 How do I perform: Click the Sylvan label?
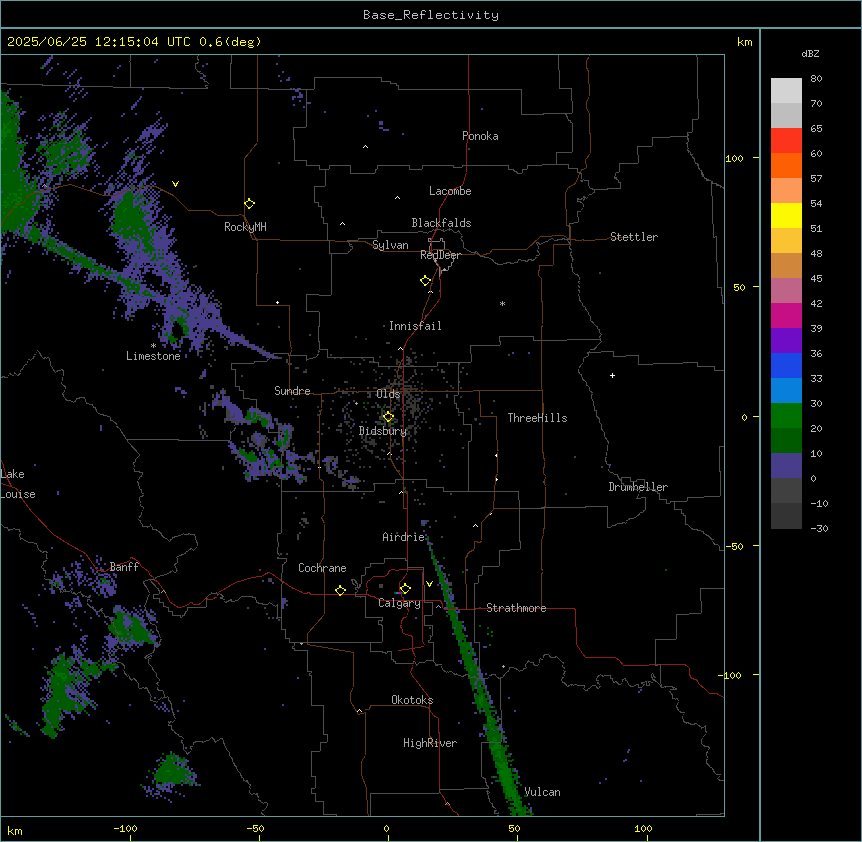(390, 245)
